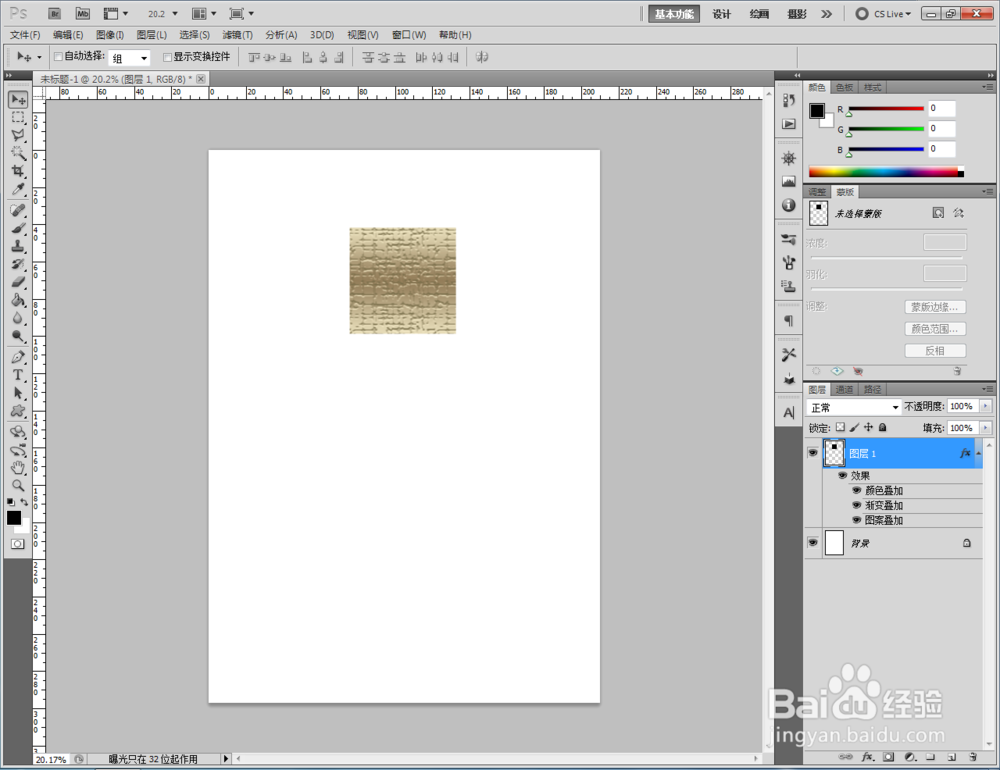Viewport: 1000px width, 770px height.
Task: Select the Brush tool
Action: click(x=18, y=228)
